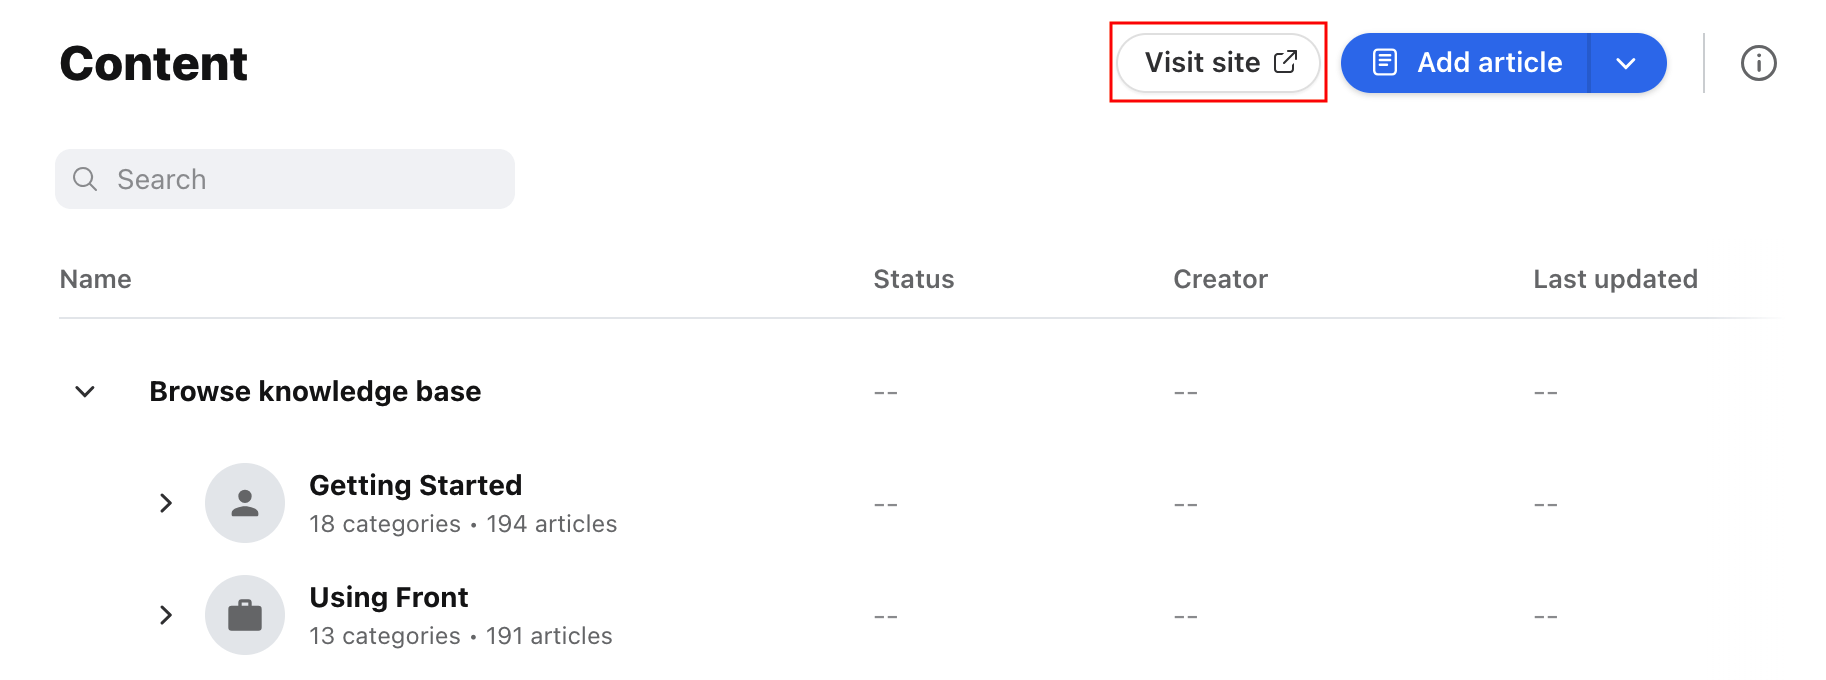The width and height of the screenshot is (1826, 680).
Task: Select the Getting Started row title
Action: coord(416,485)
